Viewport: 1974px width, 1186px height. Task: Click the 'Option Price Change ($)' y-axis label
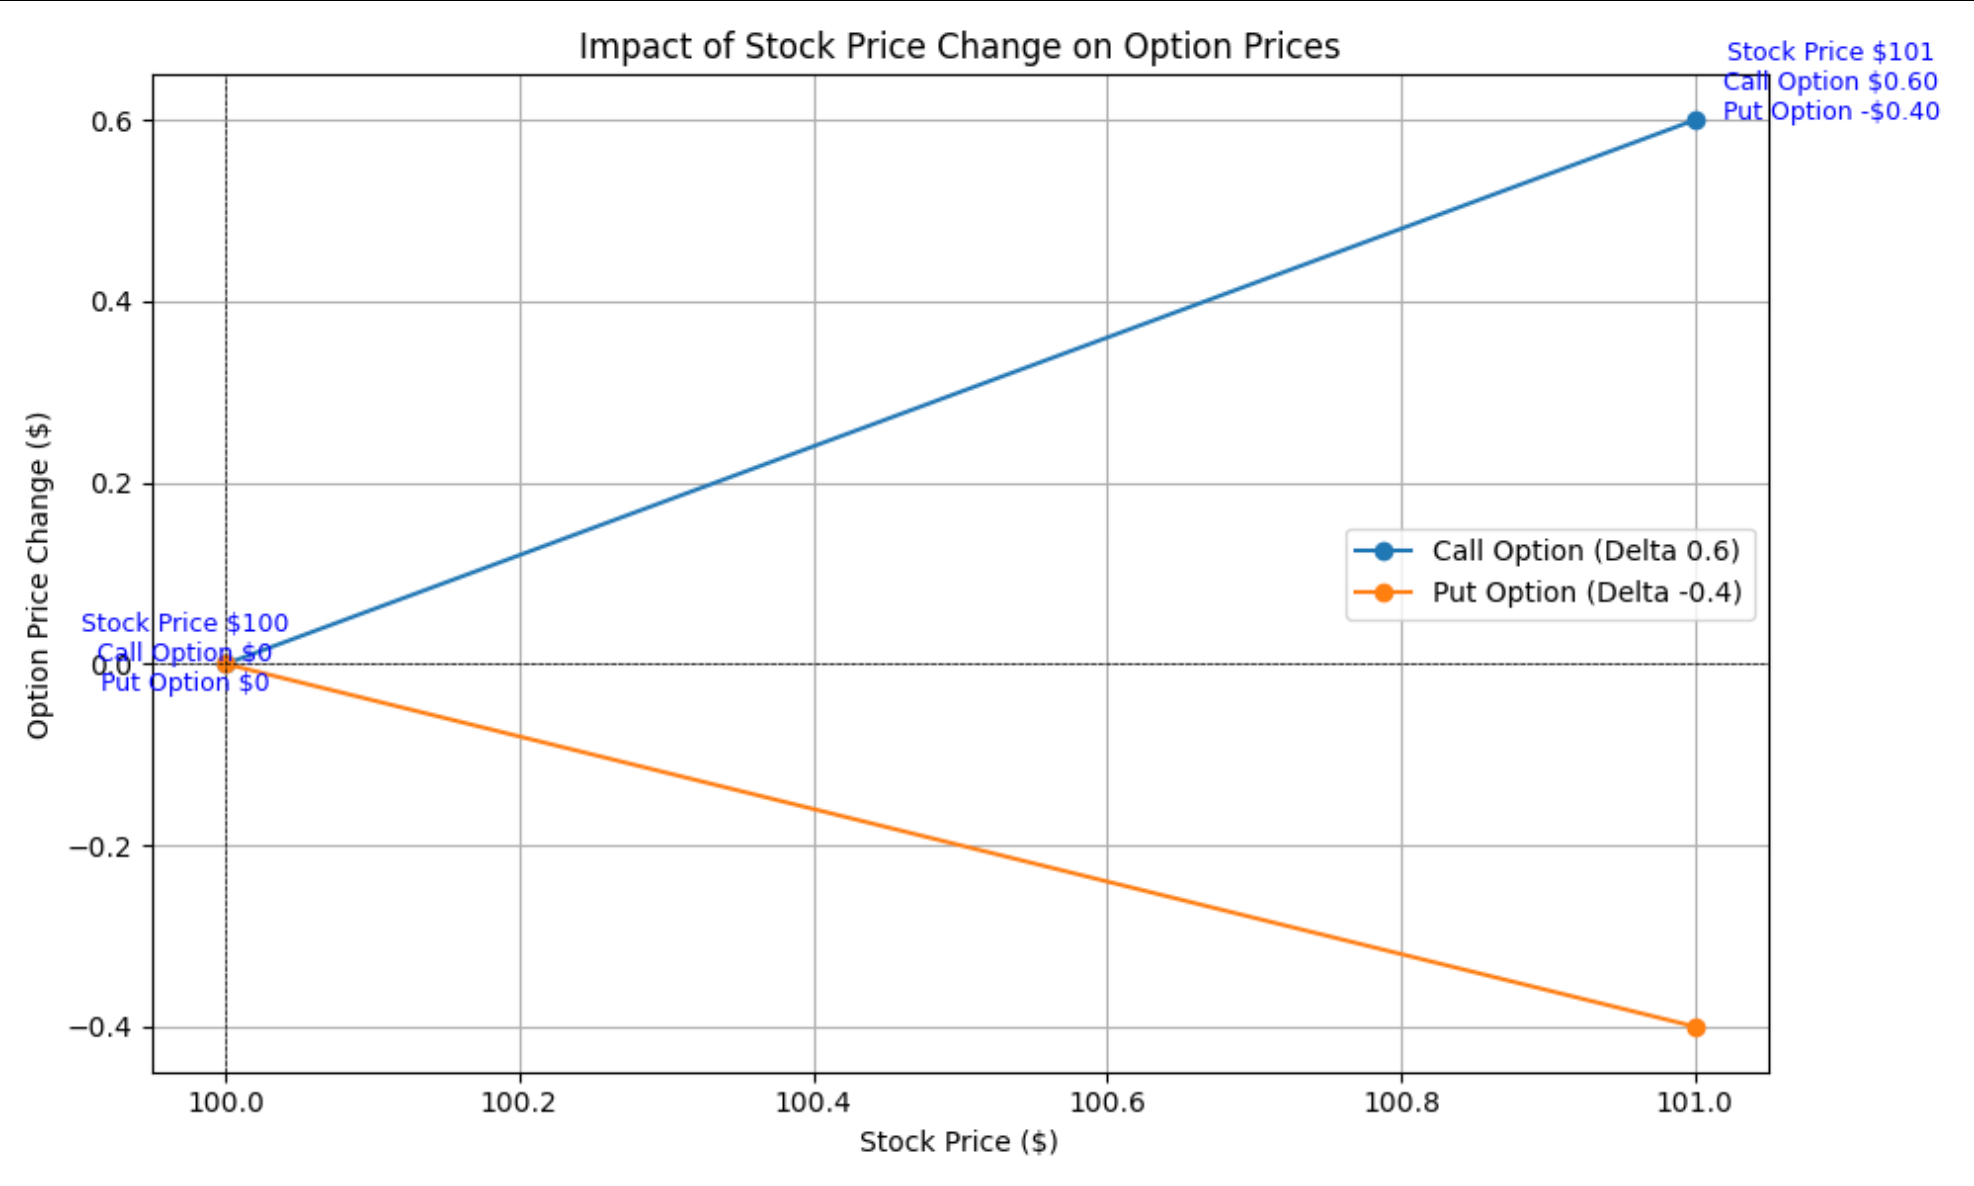(x=38, y=576)
